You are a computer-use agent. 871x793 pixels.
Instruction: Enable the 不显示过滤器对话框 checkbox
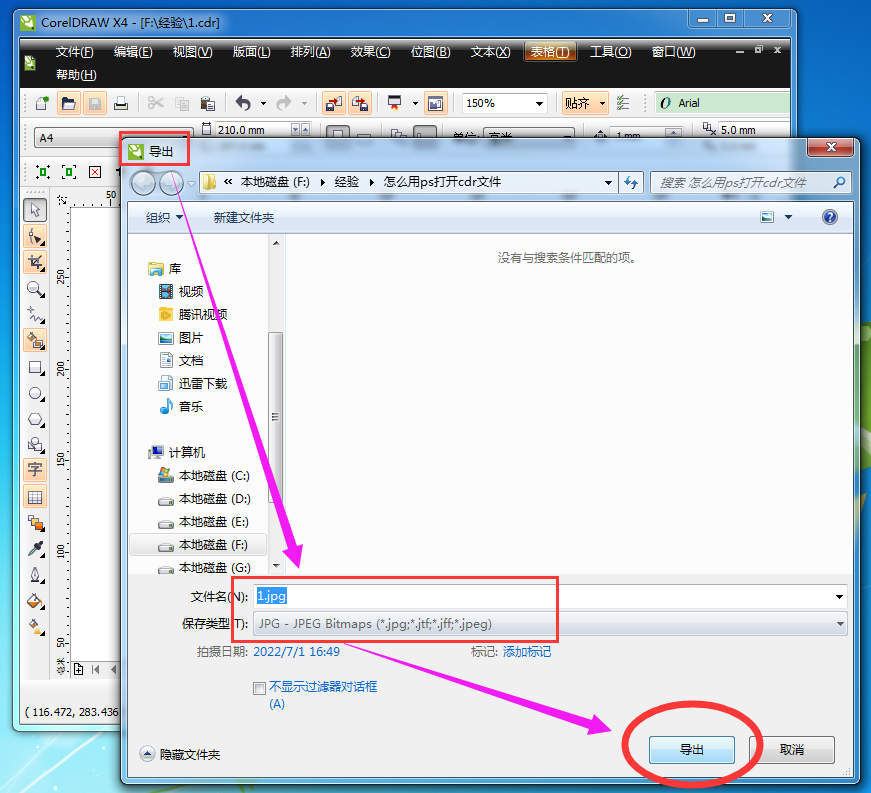(x=260, y=687)
